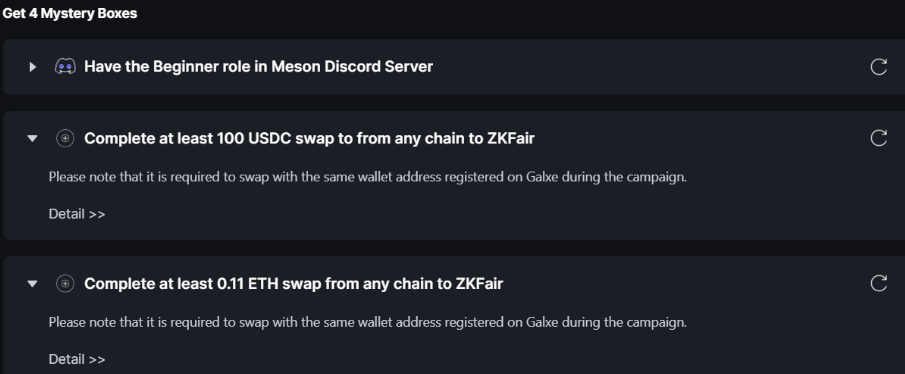The image size is (905, 374).
Task: Collapse the 0.11 ETH swap task
Action: tap(32, 283)
